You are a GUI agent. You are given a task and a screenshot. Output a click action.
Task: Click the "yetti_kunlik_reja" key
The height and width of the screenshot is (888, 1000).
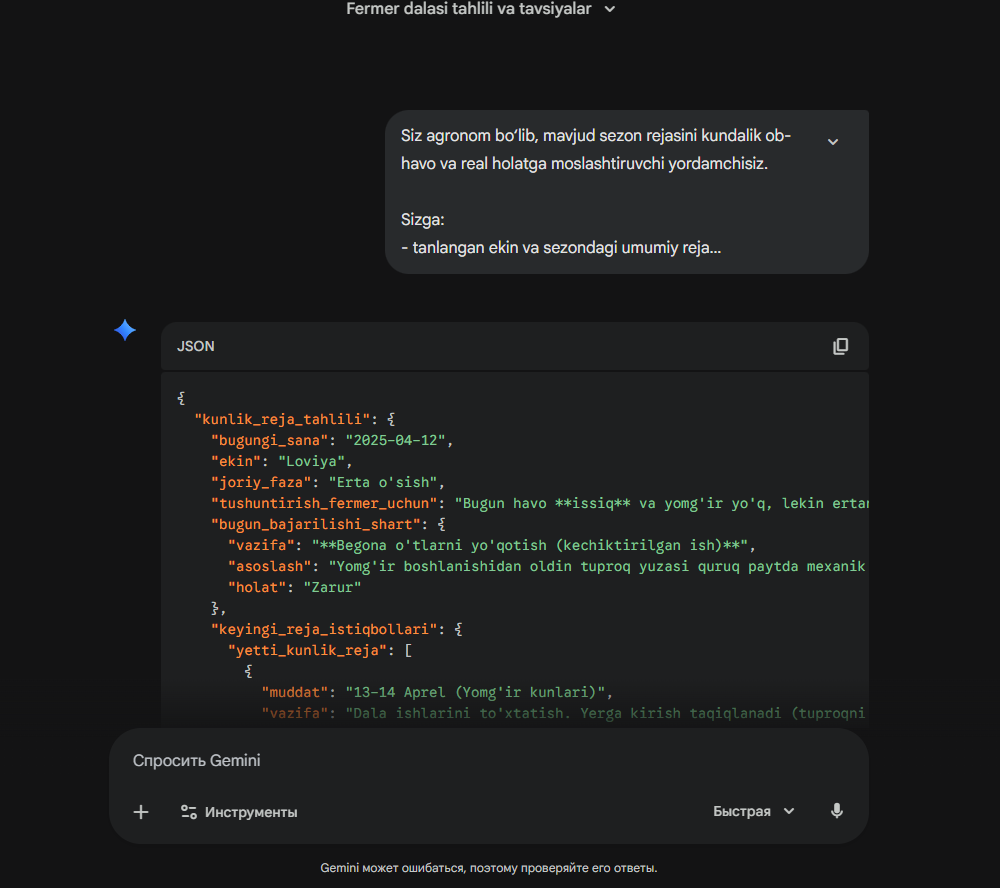307,650
